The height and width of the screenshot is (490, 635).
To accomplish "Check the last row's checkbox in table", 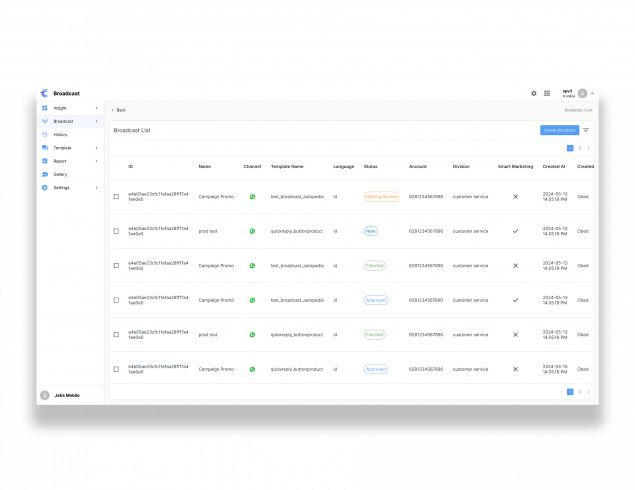I will tap(116, 369).
